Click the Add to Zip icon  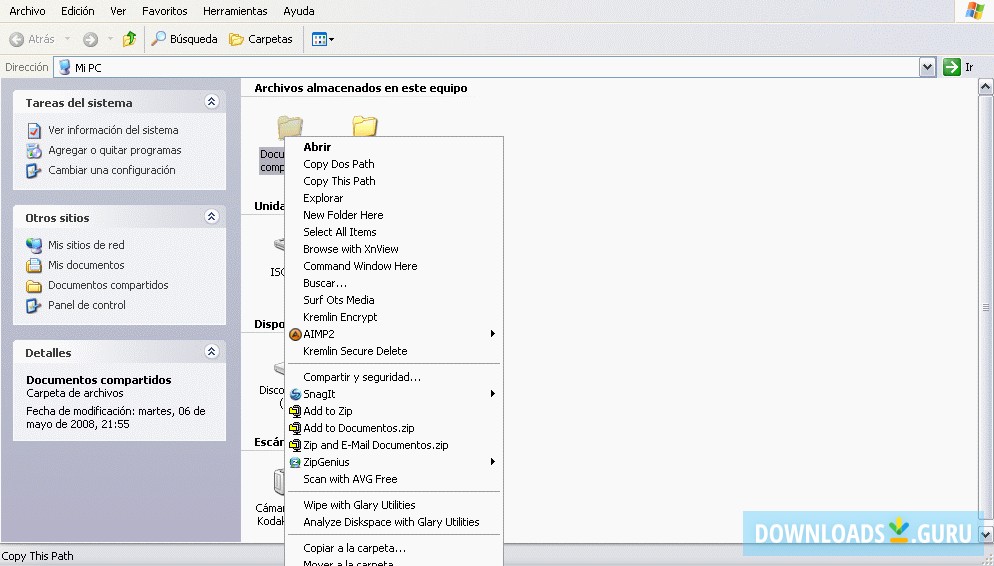tap(295, 411)
